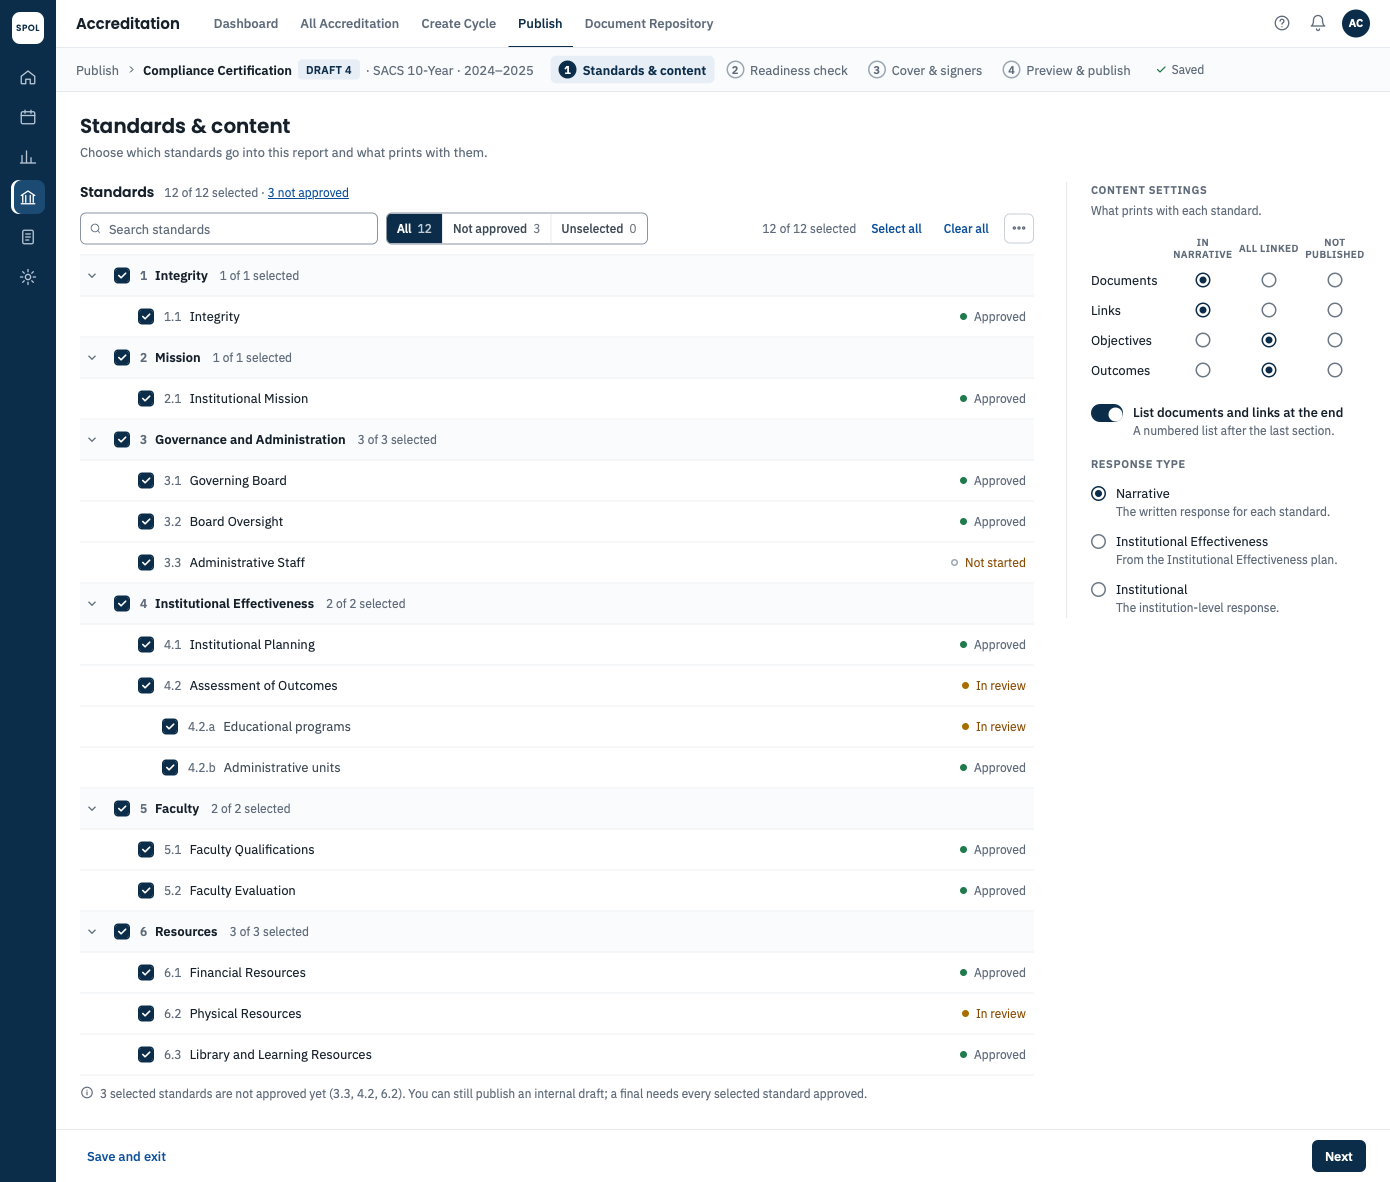
Task: Click Clear all standards
Action: coord(966,229)
